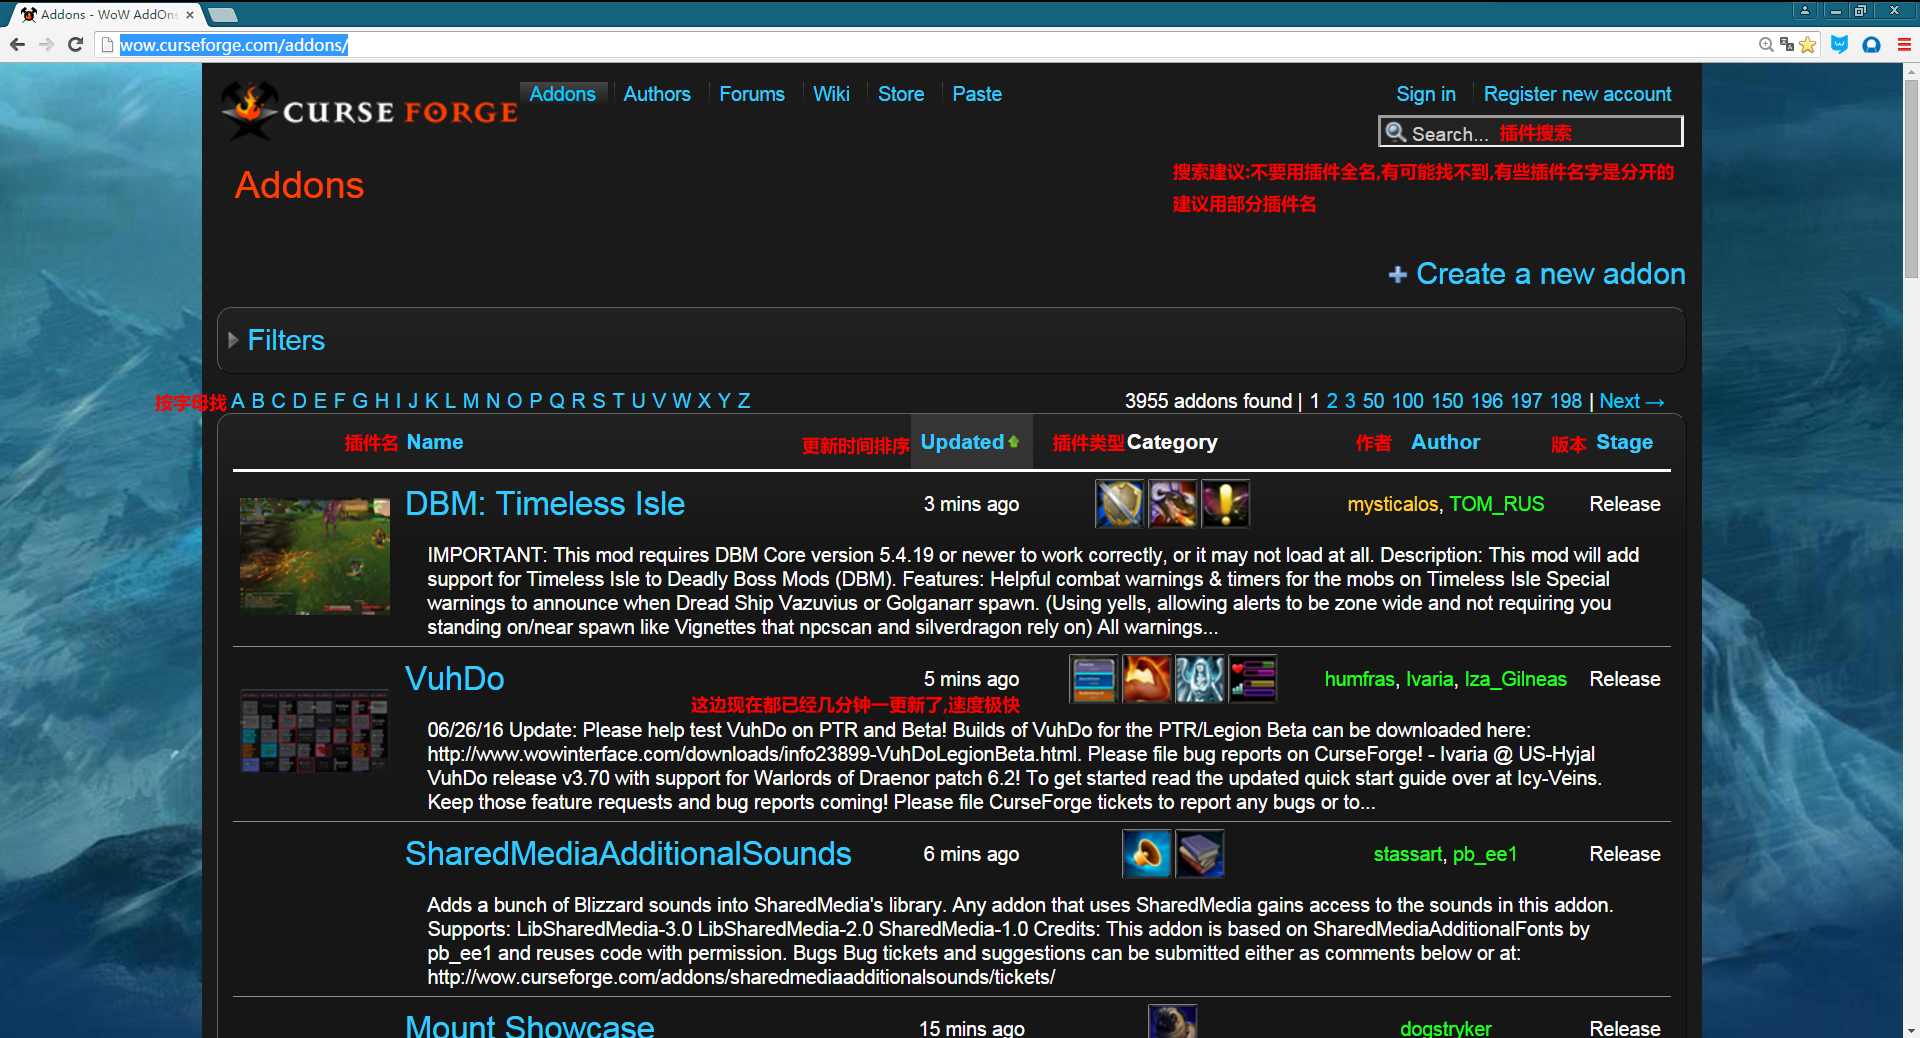Open VuhDo screenshot thumbnail
1920x1038 pixels.
[x=315, y=731]
